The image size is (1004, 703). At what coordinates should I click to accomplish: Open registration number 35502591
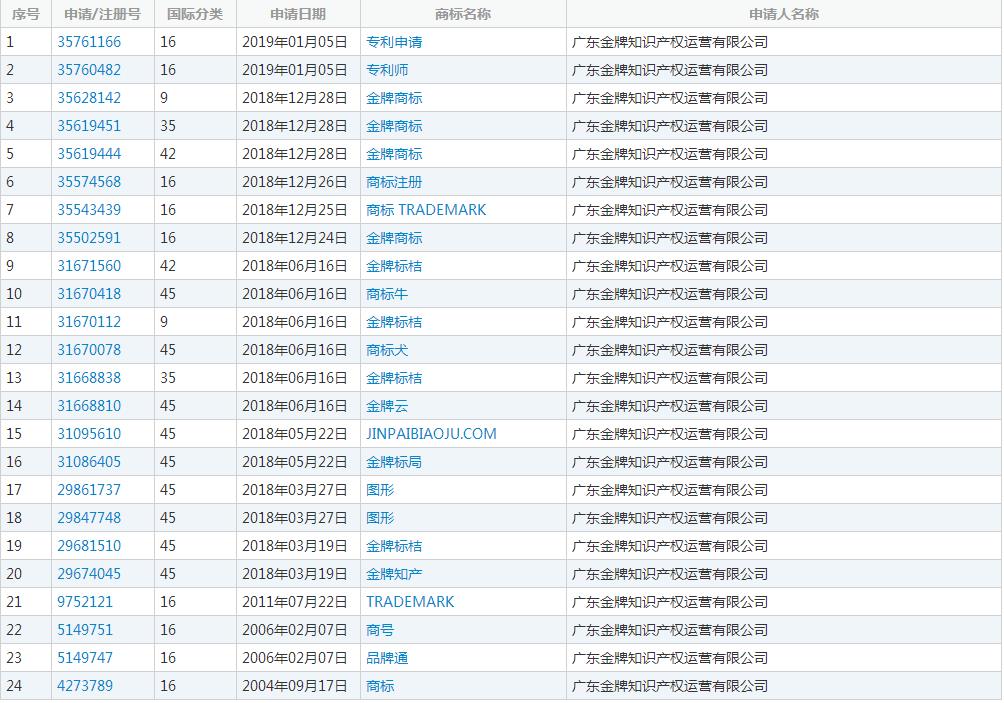(x=89, y=238)
